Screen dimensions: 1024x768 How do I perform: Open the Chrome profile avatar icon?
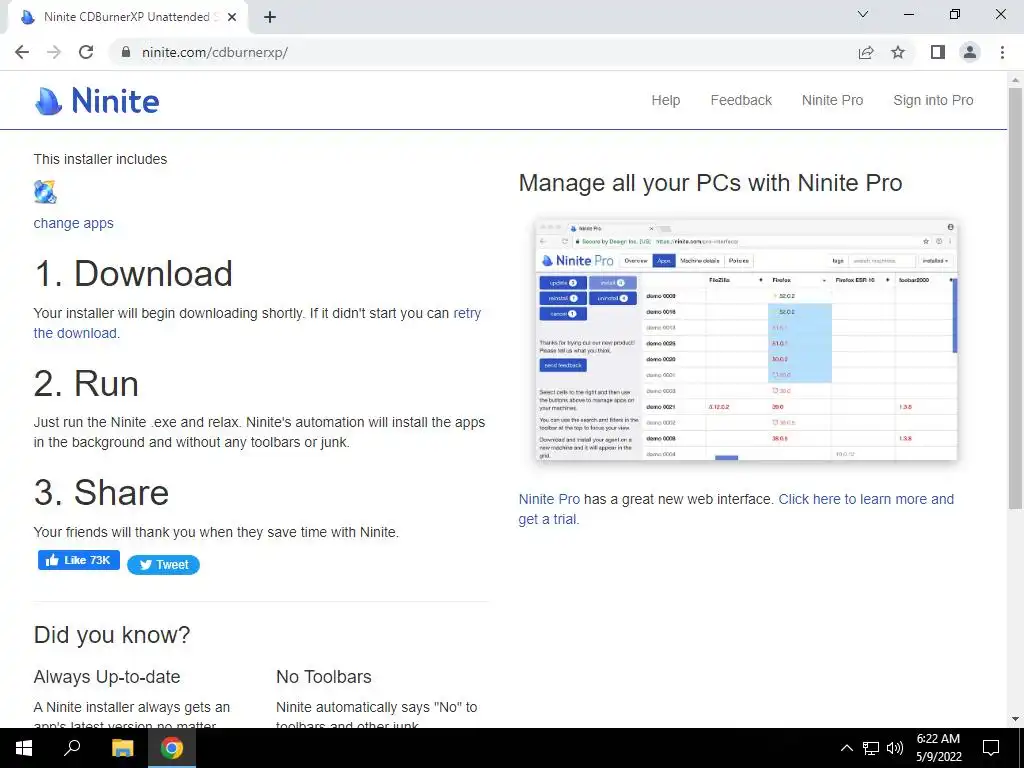(x=970, y=52)
